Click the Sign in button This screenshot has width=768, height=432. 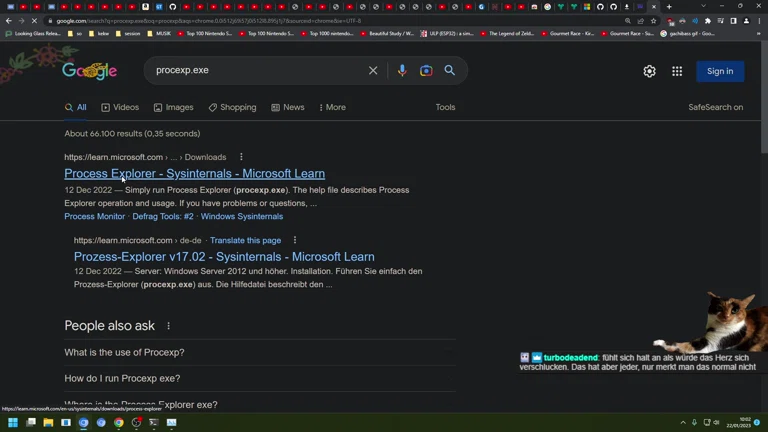tap(720, 71)
